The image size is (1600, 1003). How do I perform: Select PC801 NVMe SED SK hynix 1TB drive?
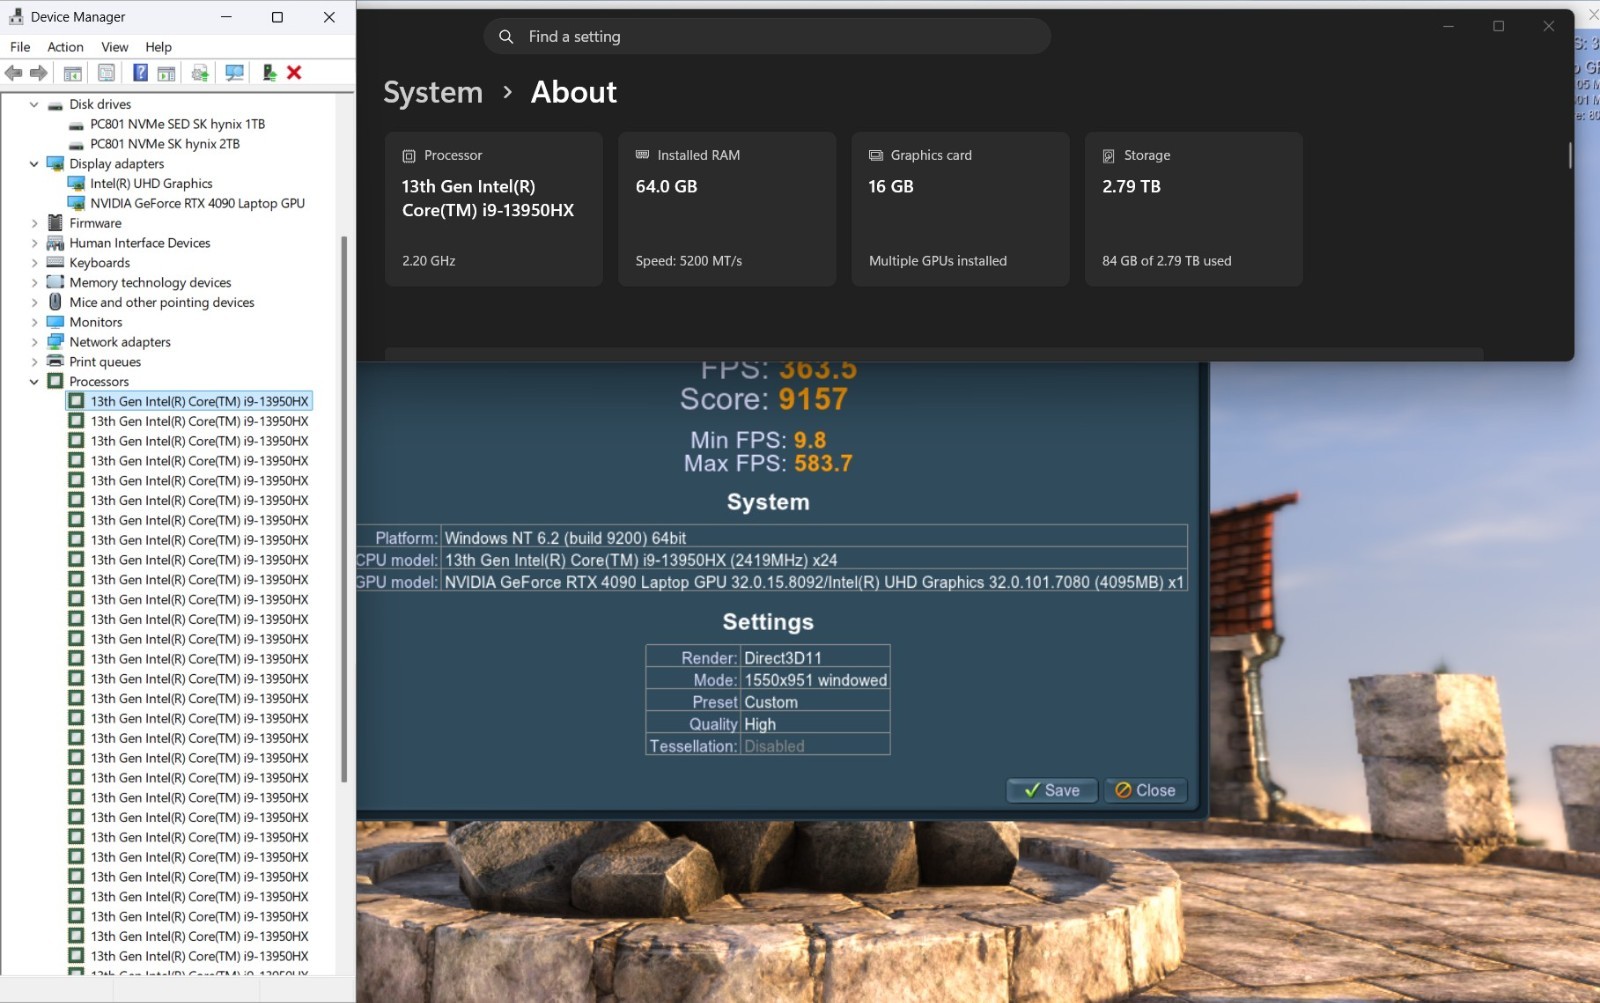177,124
